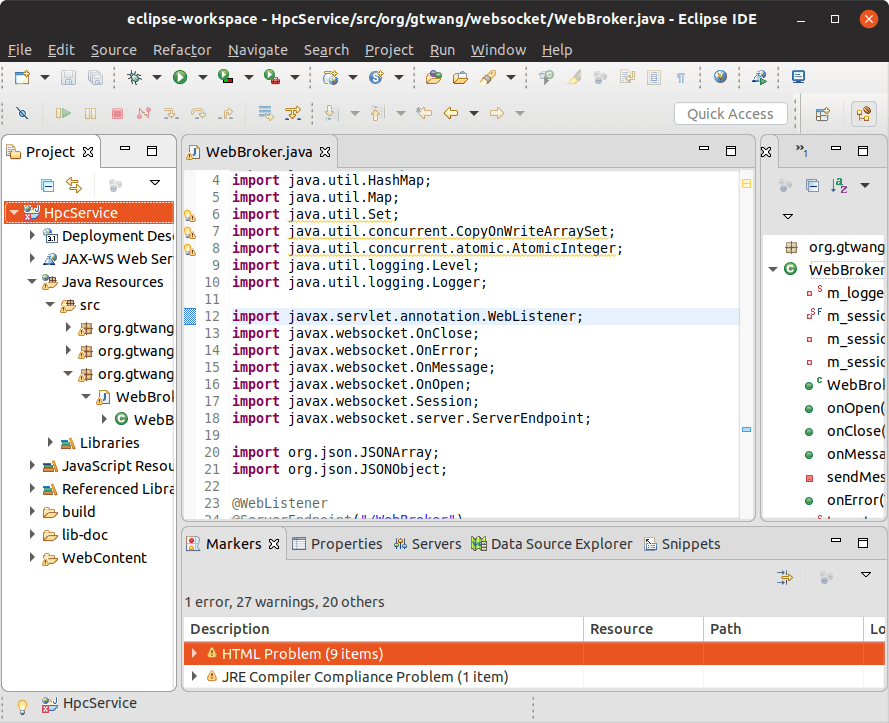This screenshot has height=723, width=889.
Task: Click the Terminate icon in debug toolbar
Action: (115, 114)
